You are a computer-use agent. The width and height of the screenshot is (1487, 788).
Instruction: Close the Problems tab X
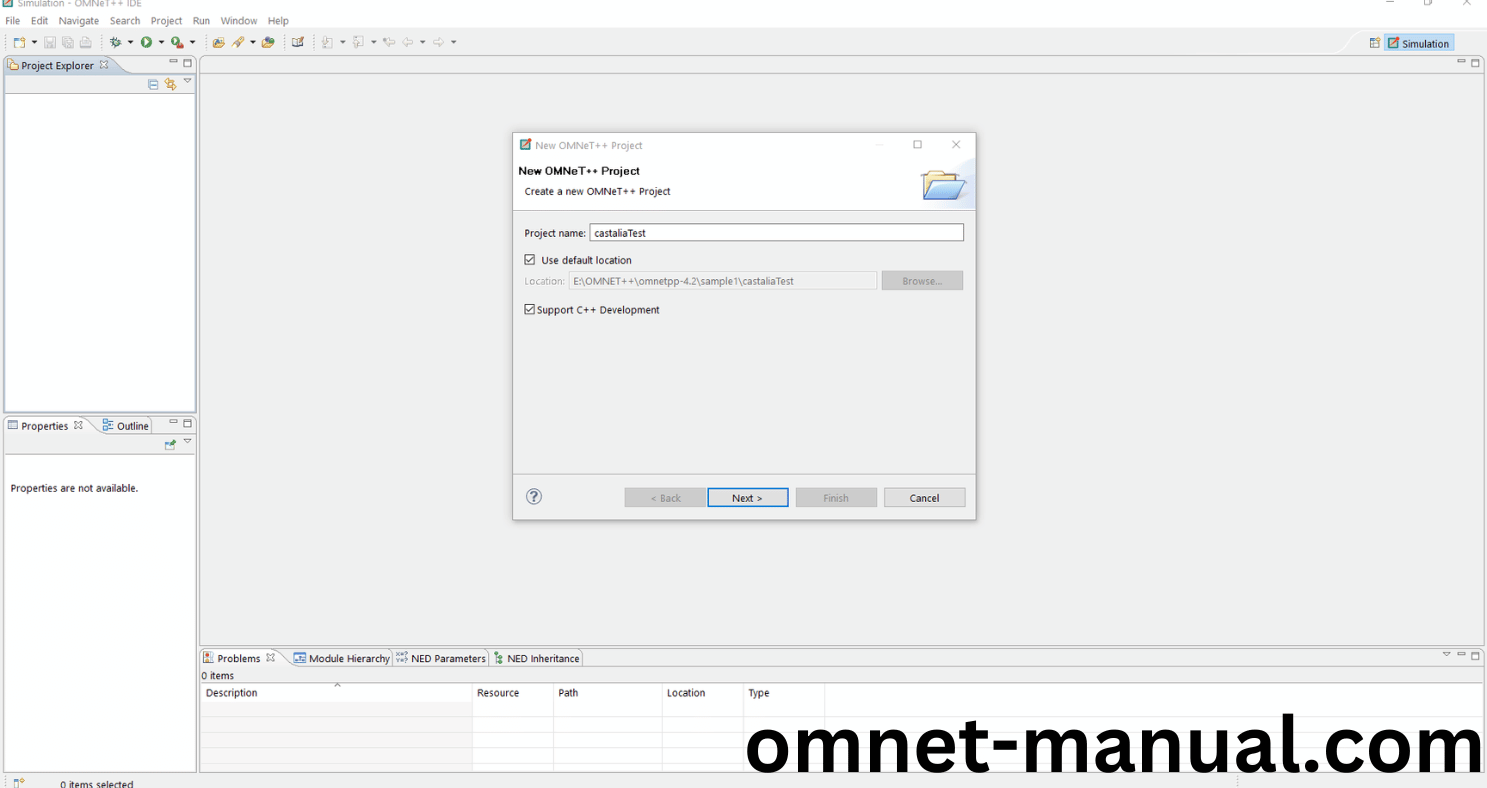pyautogui.click(x=270, y=658)
